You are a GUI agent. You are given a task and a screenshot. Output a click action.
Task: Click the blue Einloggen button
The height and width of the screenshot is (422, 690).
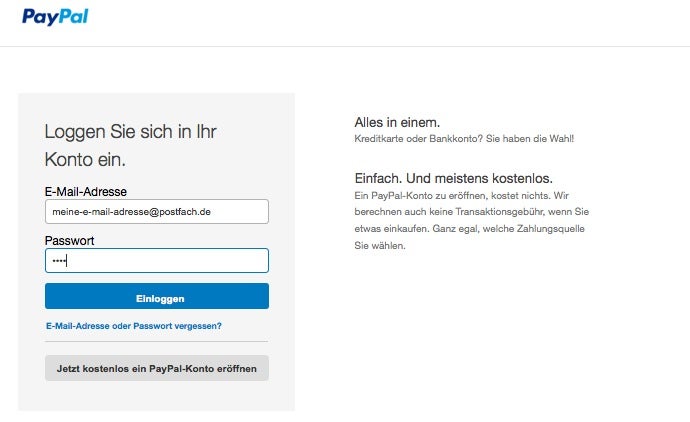pos(157,296)
